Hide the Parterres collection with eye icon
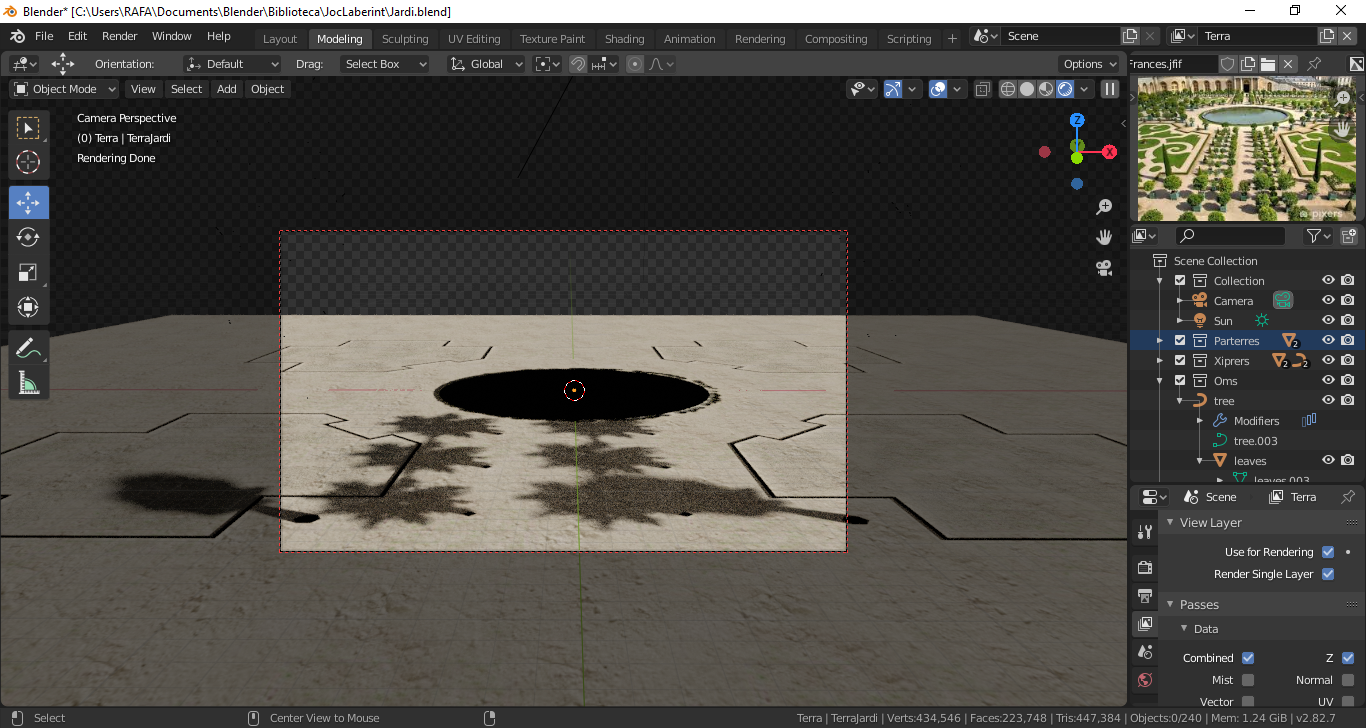The width and height of the screenshot is (1366, 728). click(1328, 340)
